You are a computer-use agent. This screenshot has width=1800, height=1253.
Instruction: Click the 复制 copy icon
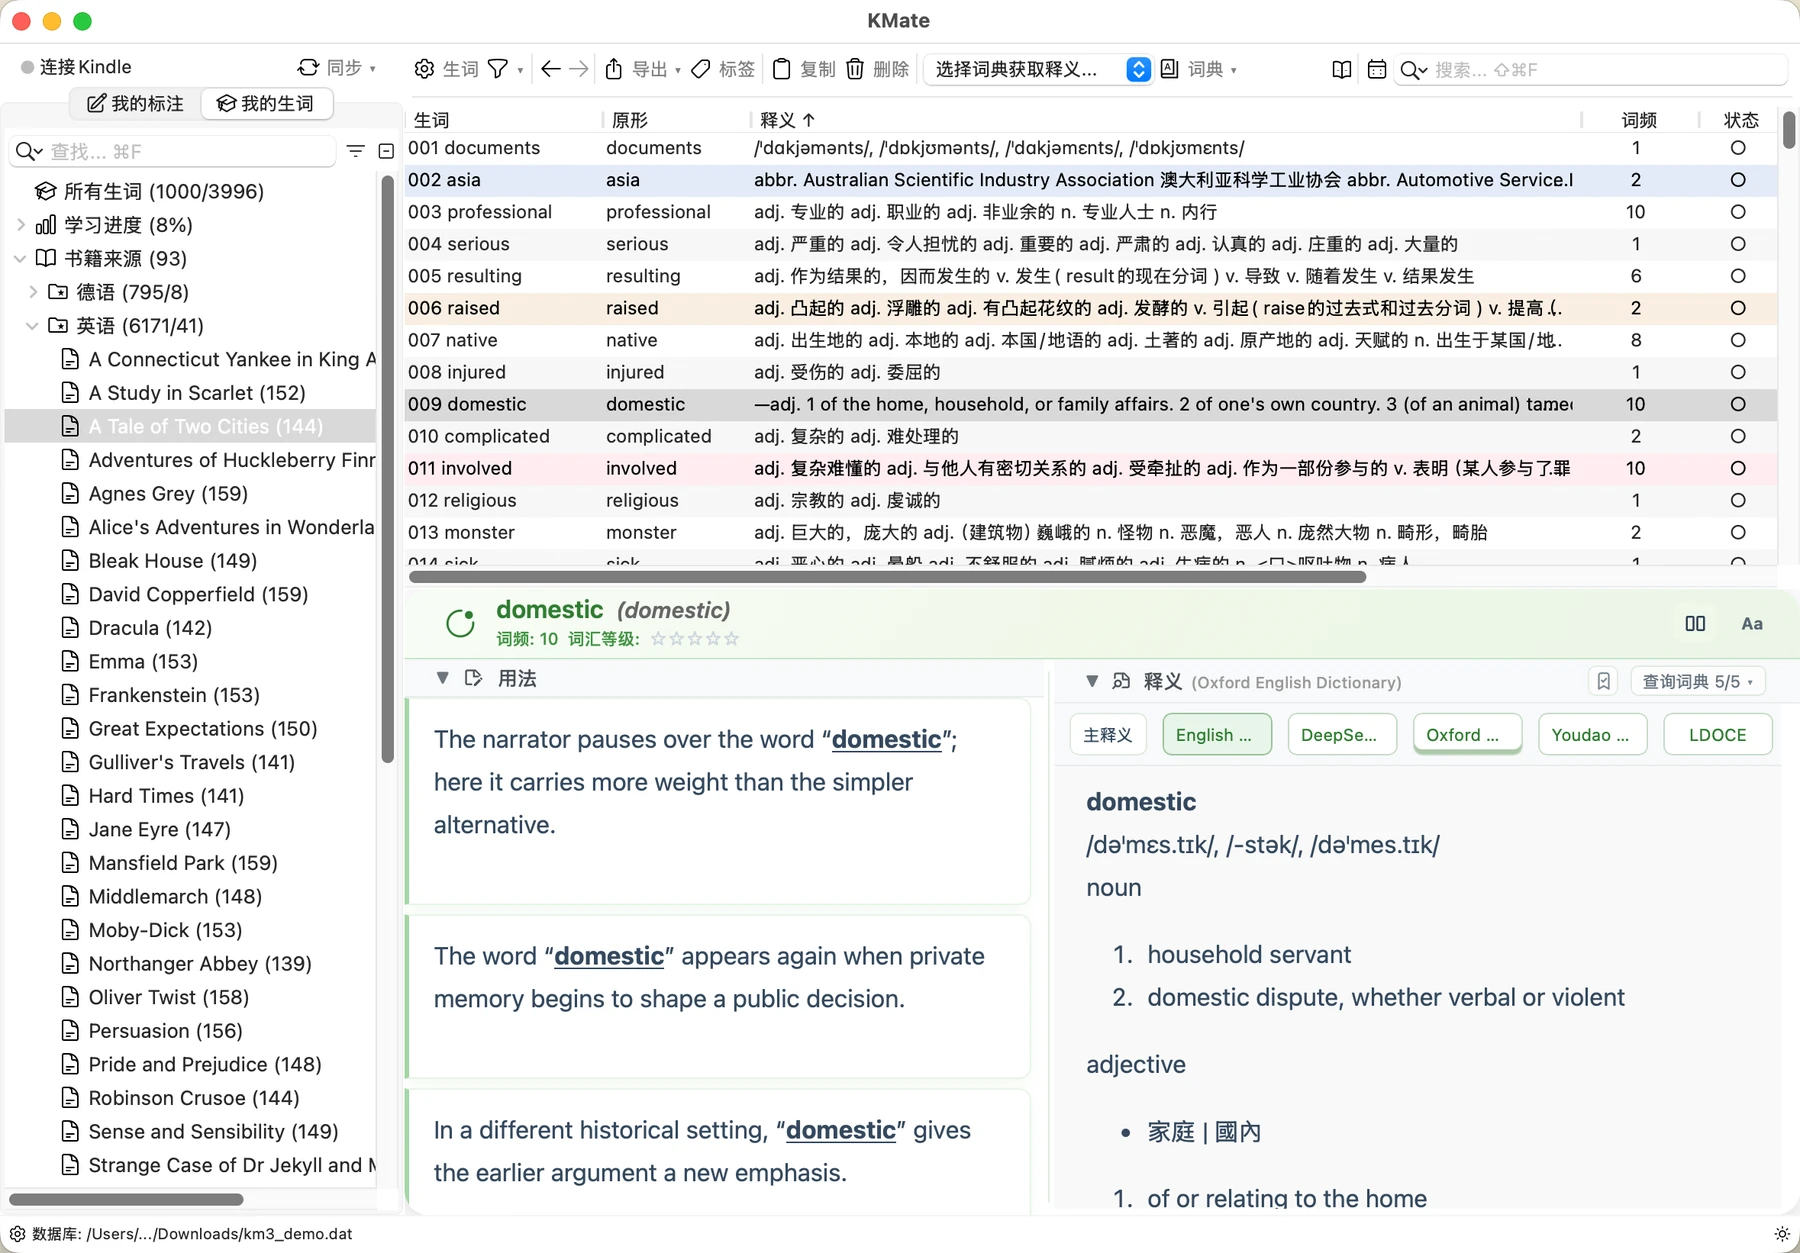(x=782, y=69)
